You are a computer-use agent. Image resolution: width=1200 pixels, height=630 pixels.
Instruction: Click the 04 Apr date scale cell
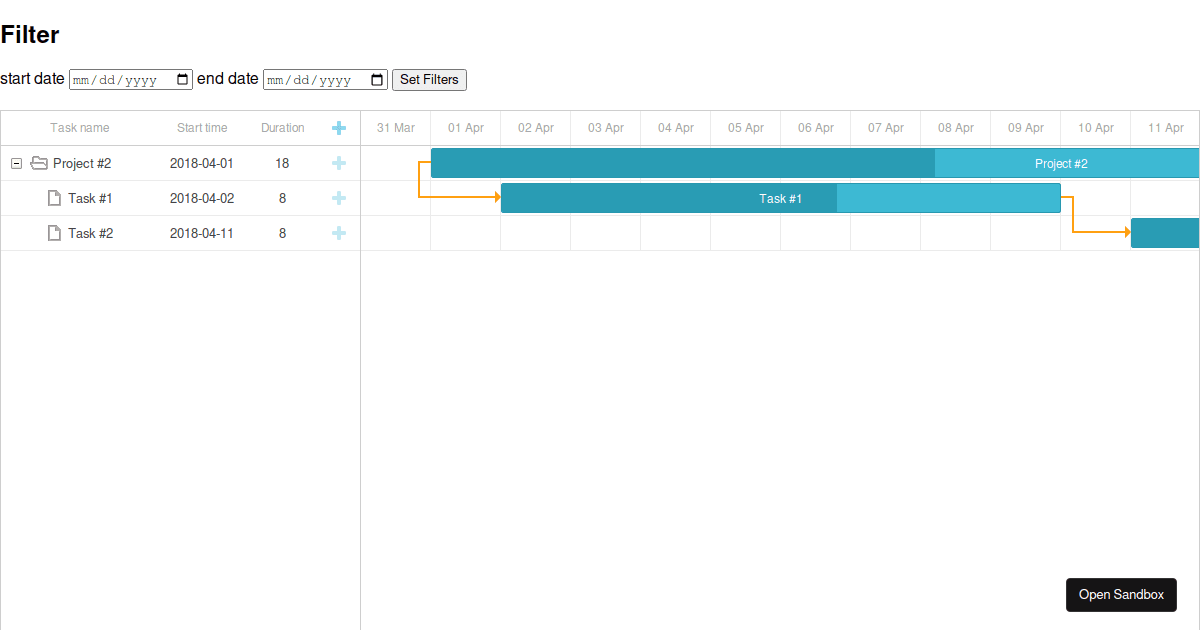coord(676,128)
